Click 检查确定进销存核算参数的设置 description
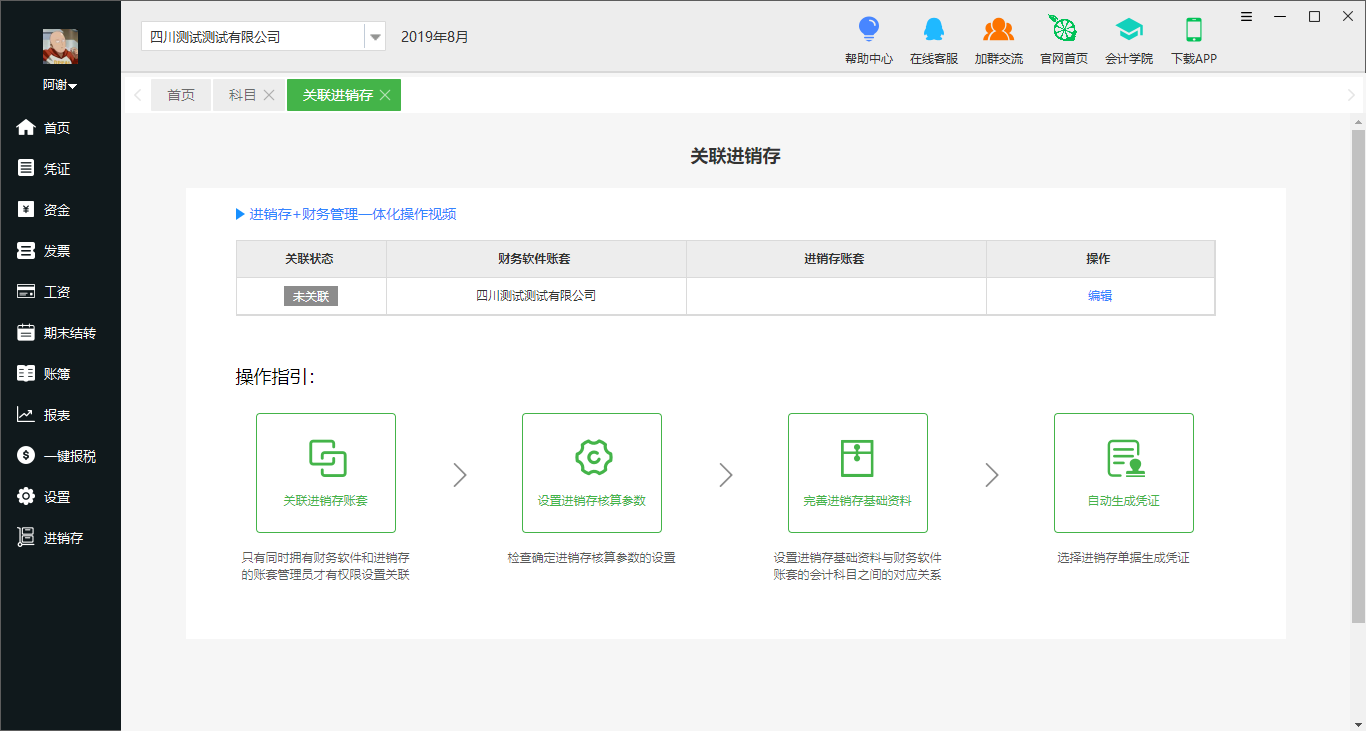 pos(592,558)
